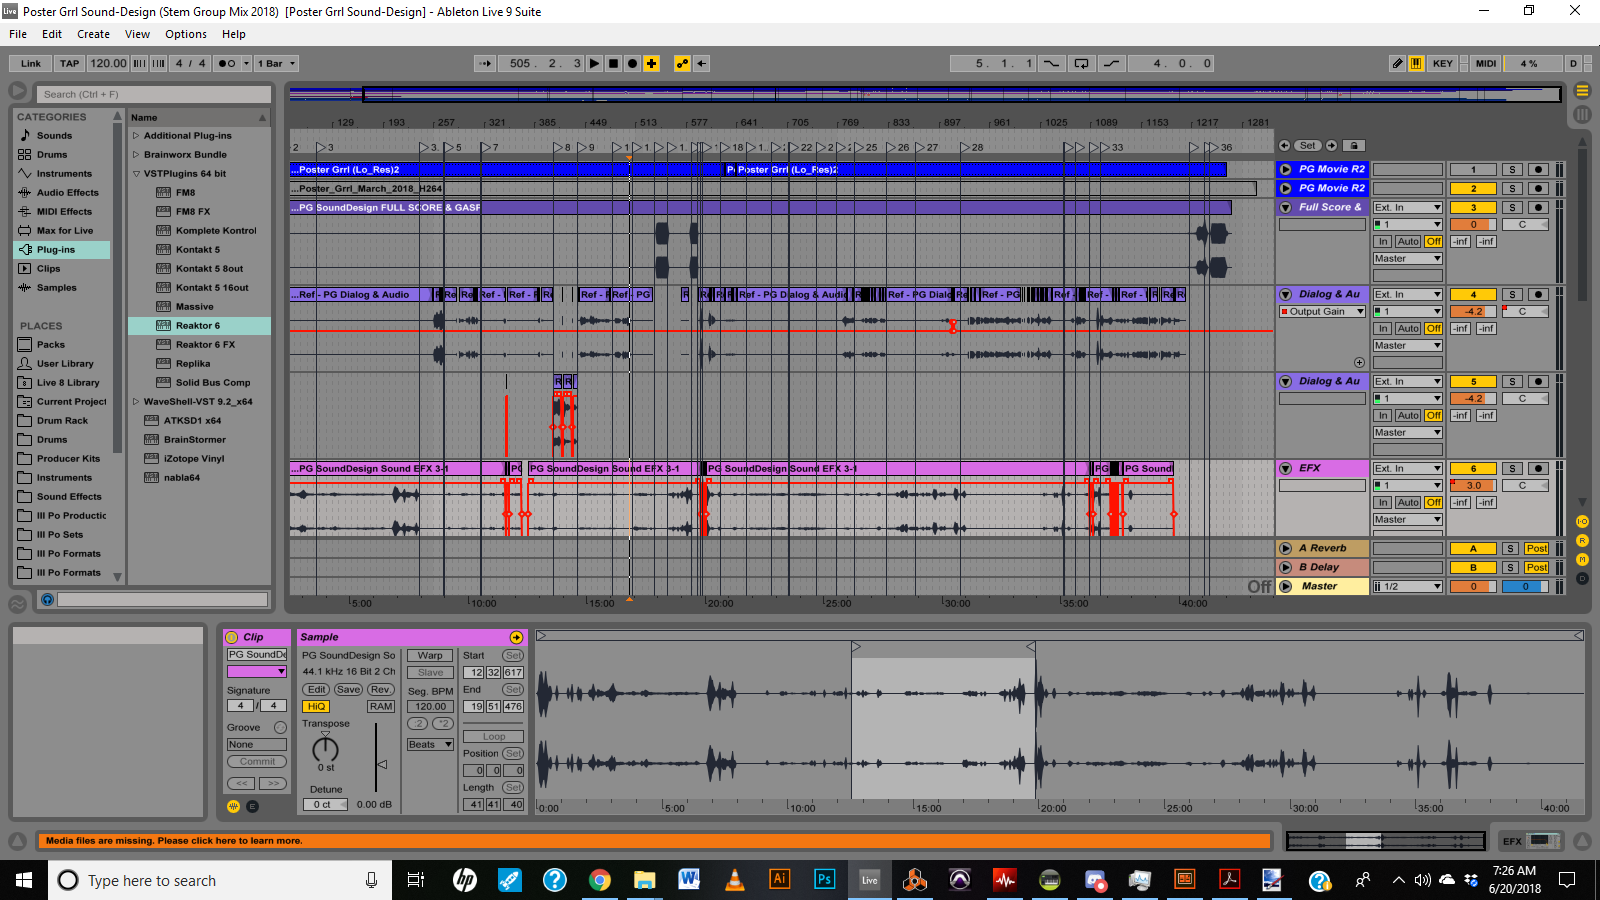Expand Additional Plug-ins folder
Screen dimensions: 1600x900
[x=136, y=136]
